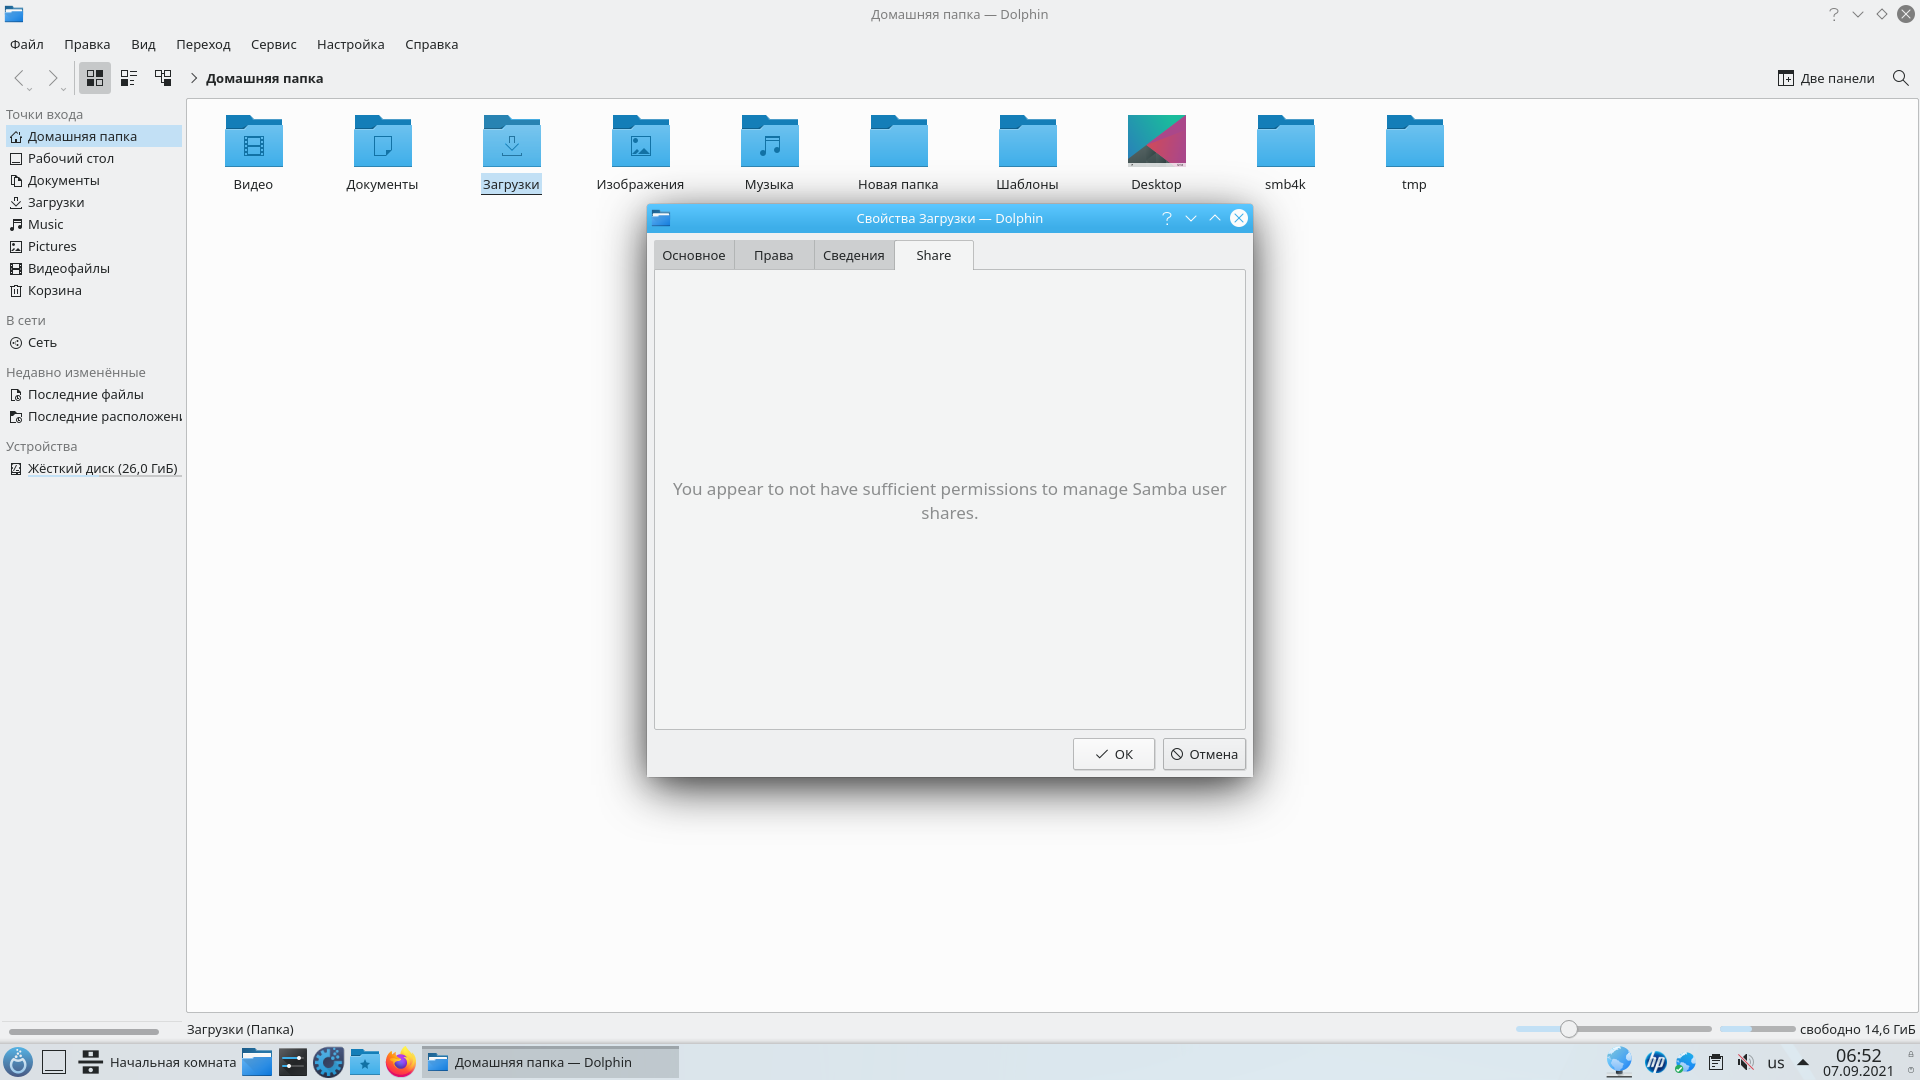Toggle Две панели split view
Image resolution: width=1920 pixels, height=1080 pixels.
pos(1825,78)
